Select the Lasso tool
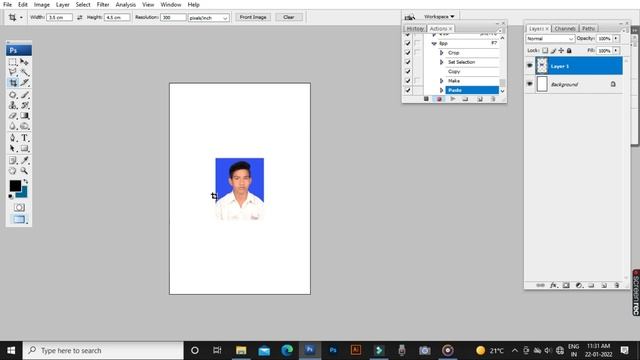Image resolution: width=640 pixels, height=360 pixels. coord(13,72)
